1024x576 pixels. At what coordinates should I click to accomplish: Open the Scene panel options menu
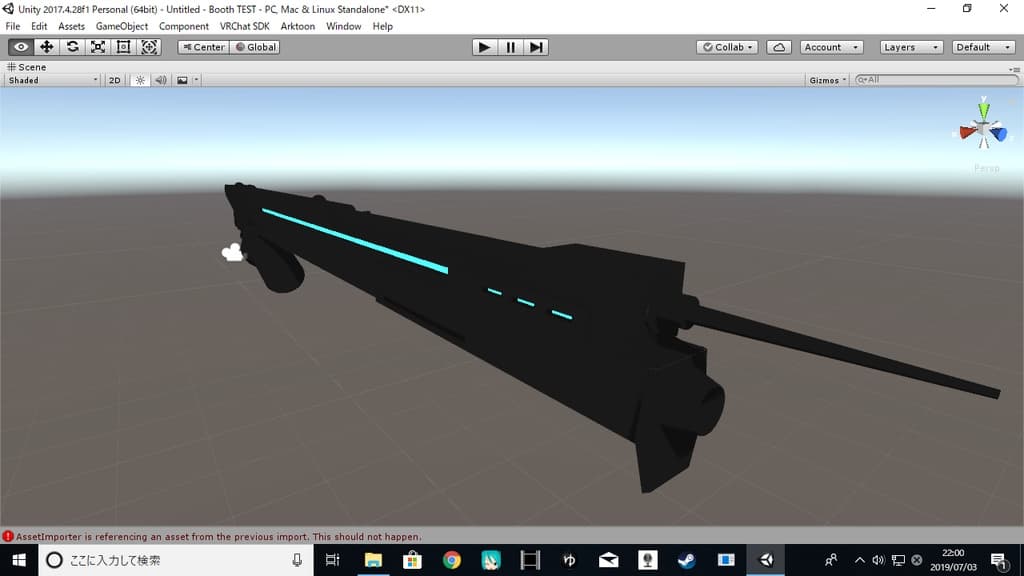1014,69
